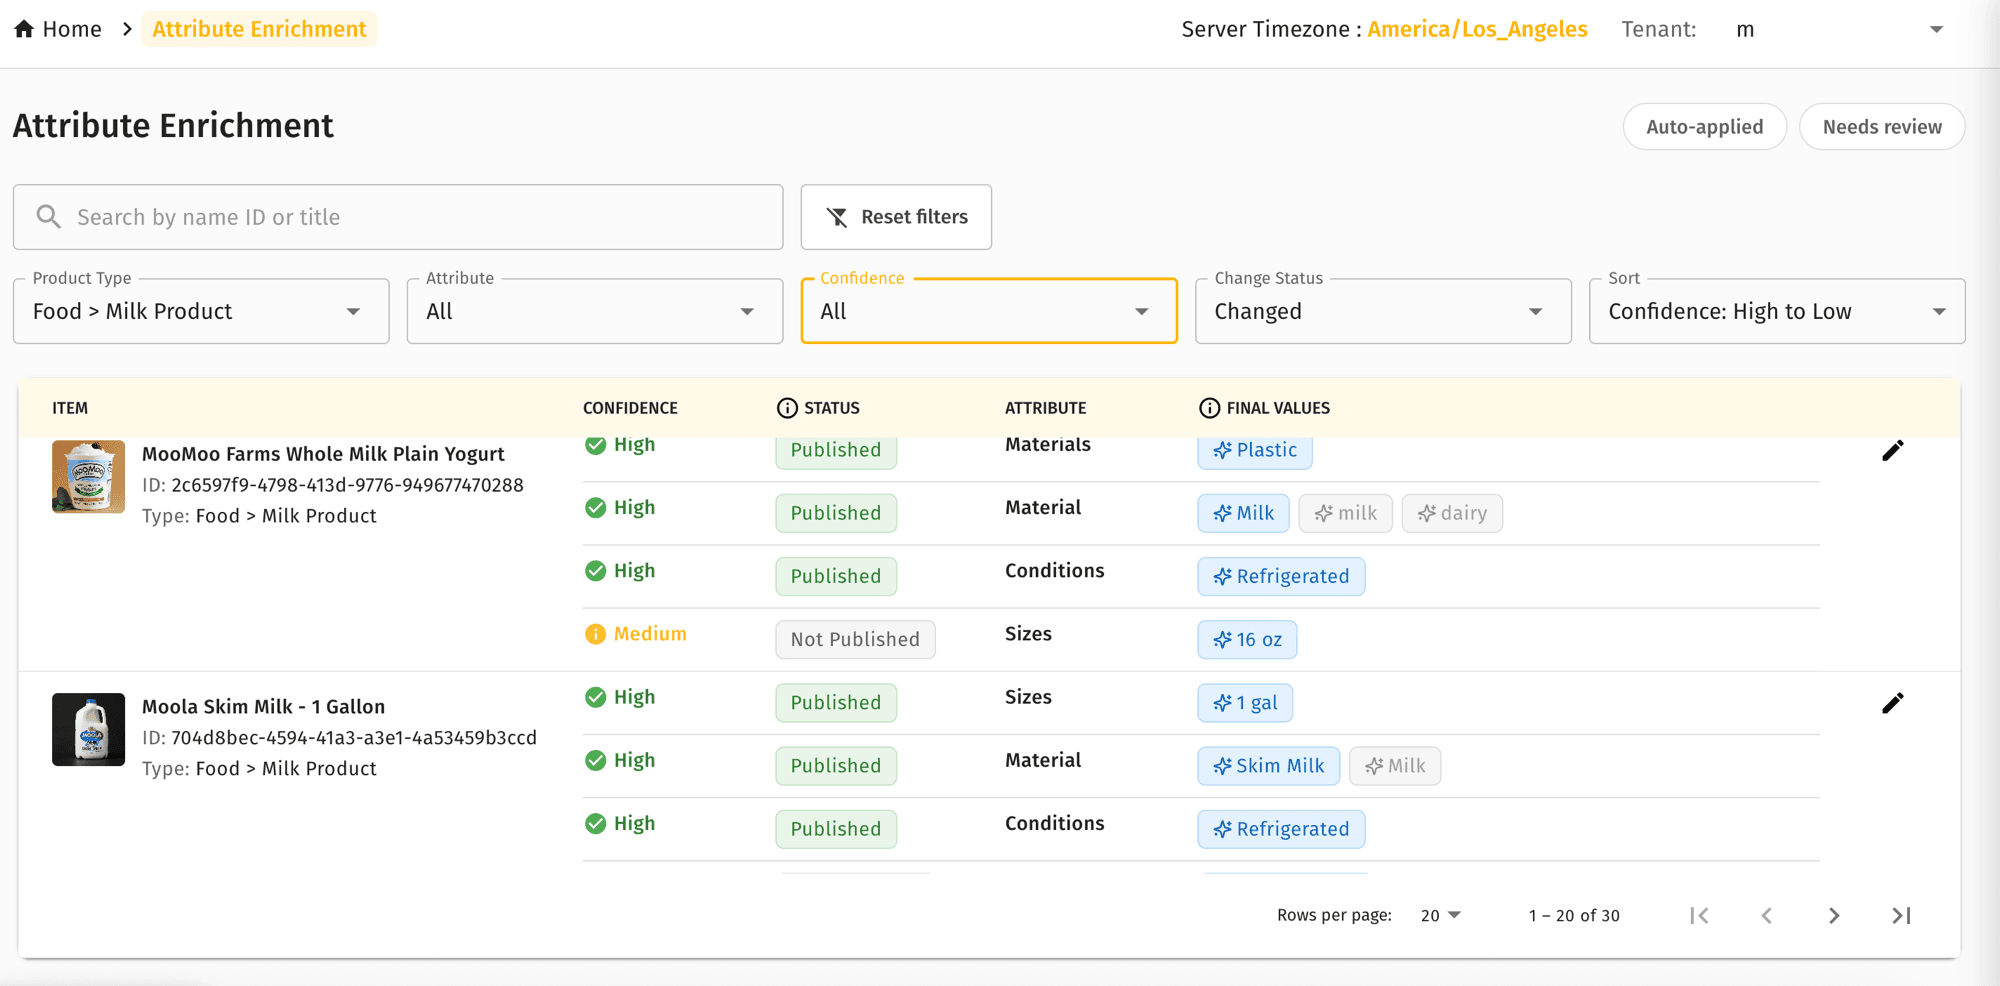Click the Home house icon in breadcrumb

pos(24,29)
